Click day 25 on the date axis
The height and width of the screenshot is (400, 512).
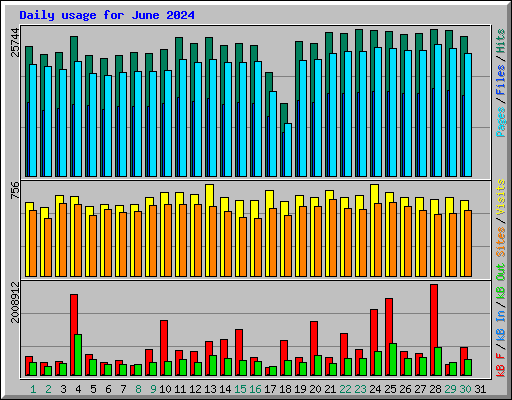pos(390,389)
